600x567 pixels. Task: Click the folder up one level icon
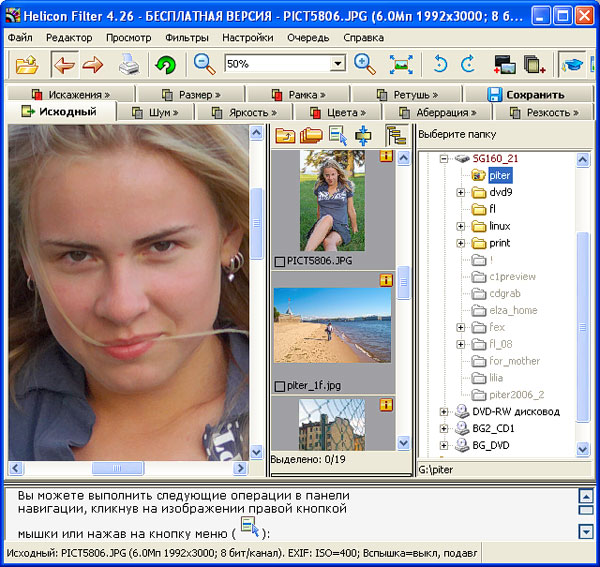coord(285,135)
